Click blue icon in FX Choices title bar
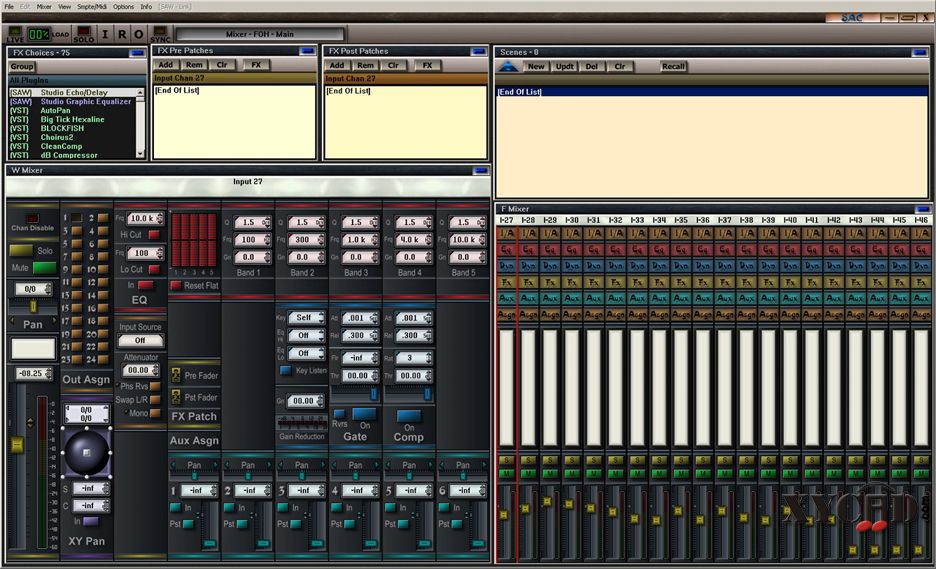936x569 pixels. pyautogui.click(x=137, y=53)
